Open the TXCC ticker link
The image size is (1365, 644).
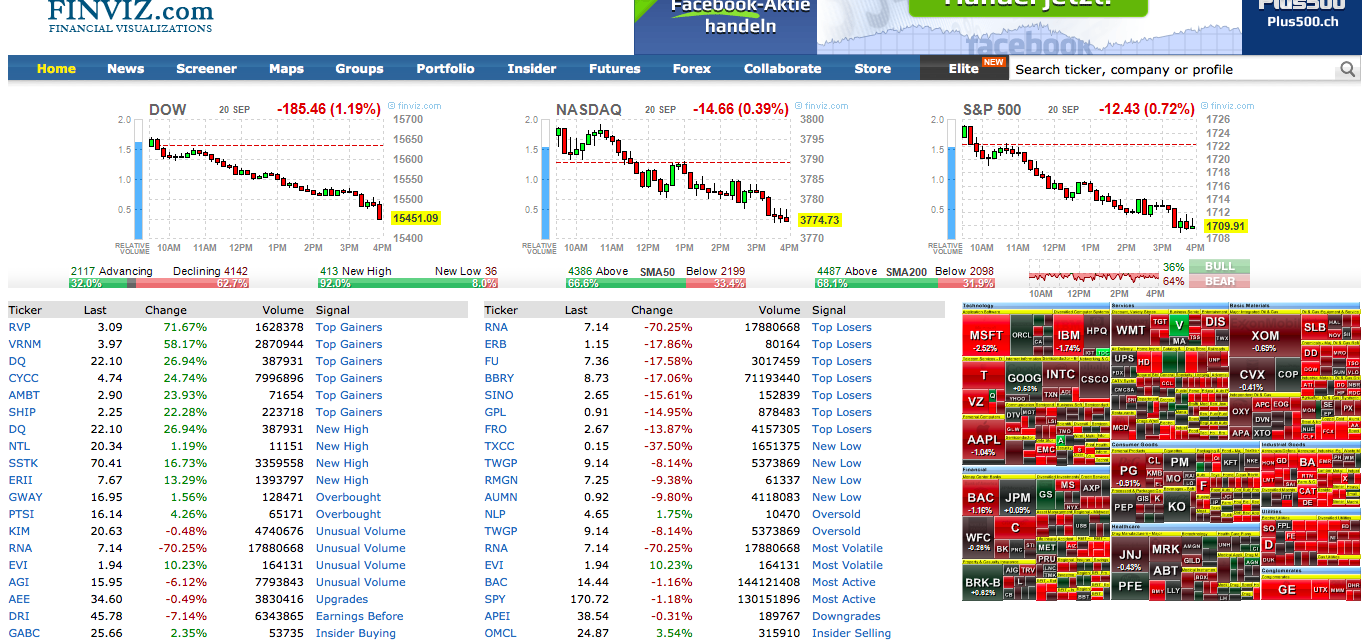coord(499,446)
